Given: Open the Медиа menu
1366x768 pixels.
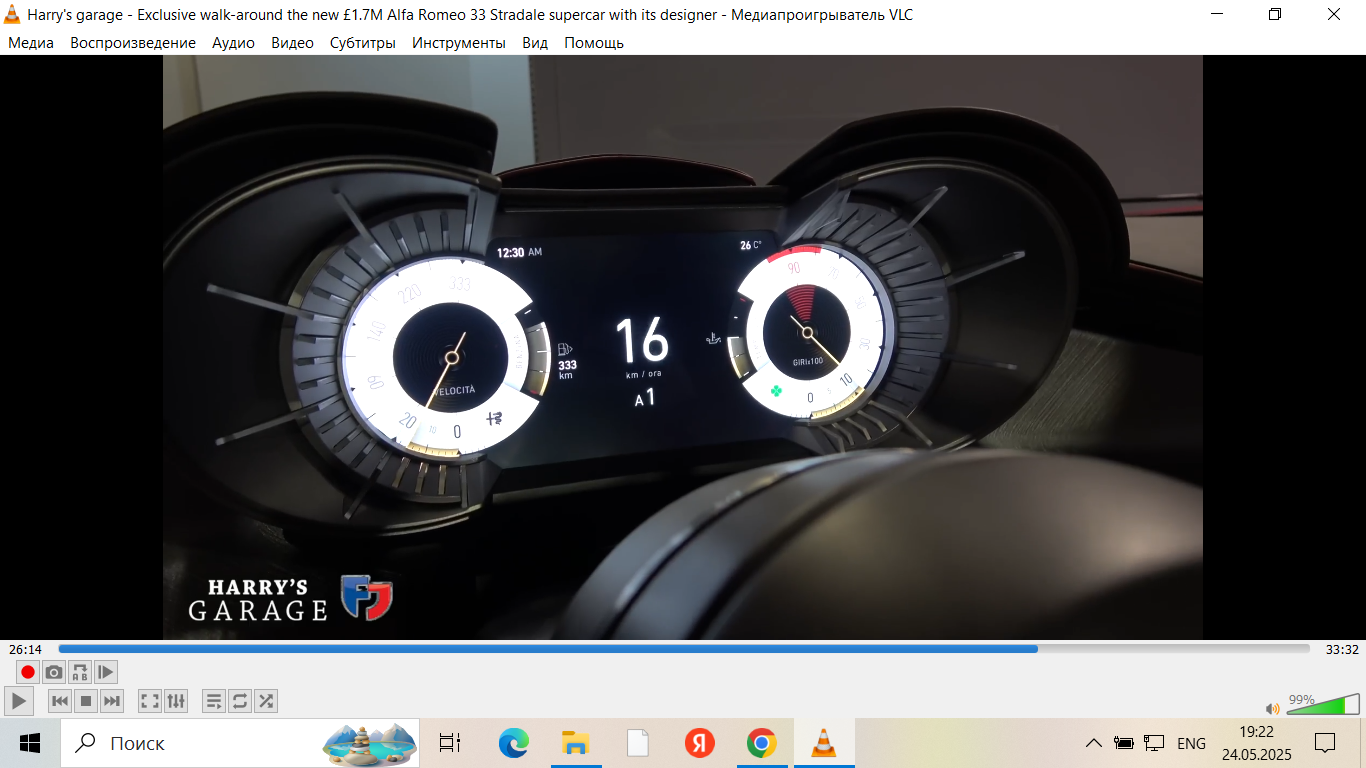Looking at the screenshot, I should pyautogui.click(x=31, y=43).
